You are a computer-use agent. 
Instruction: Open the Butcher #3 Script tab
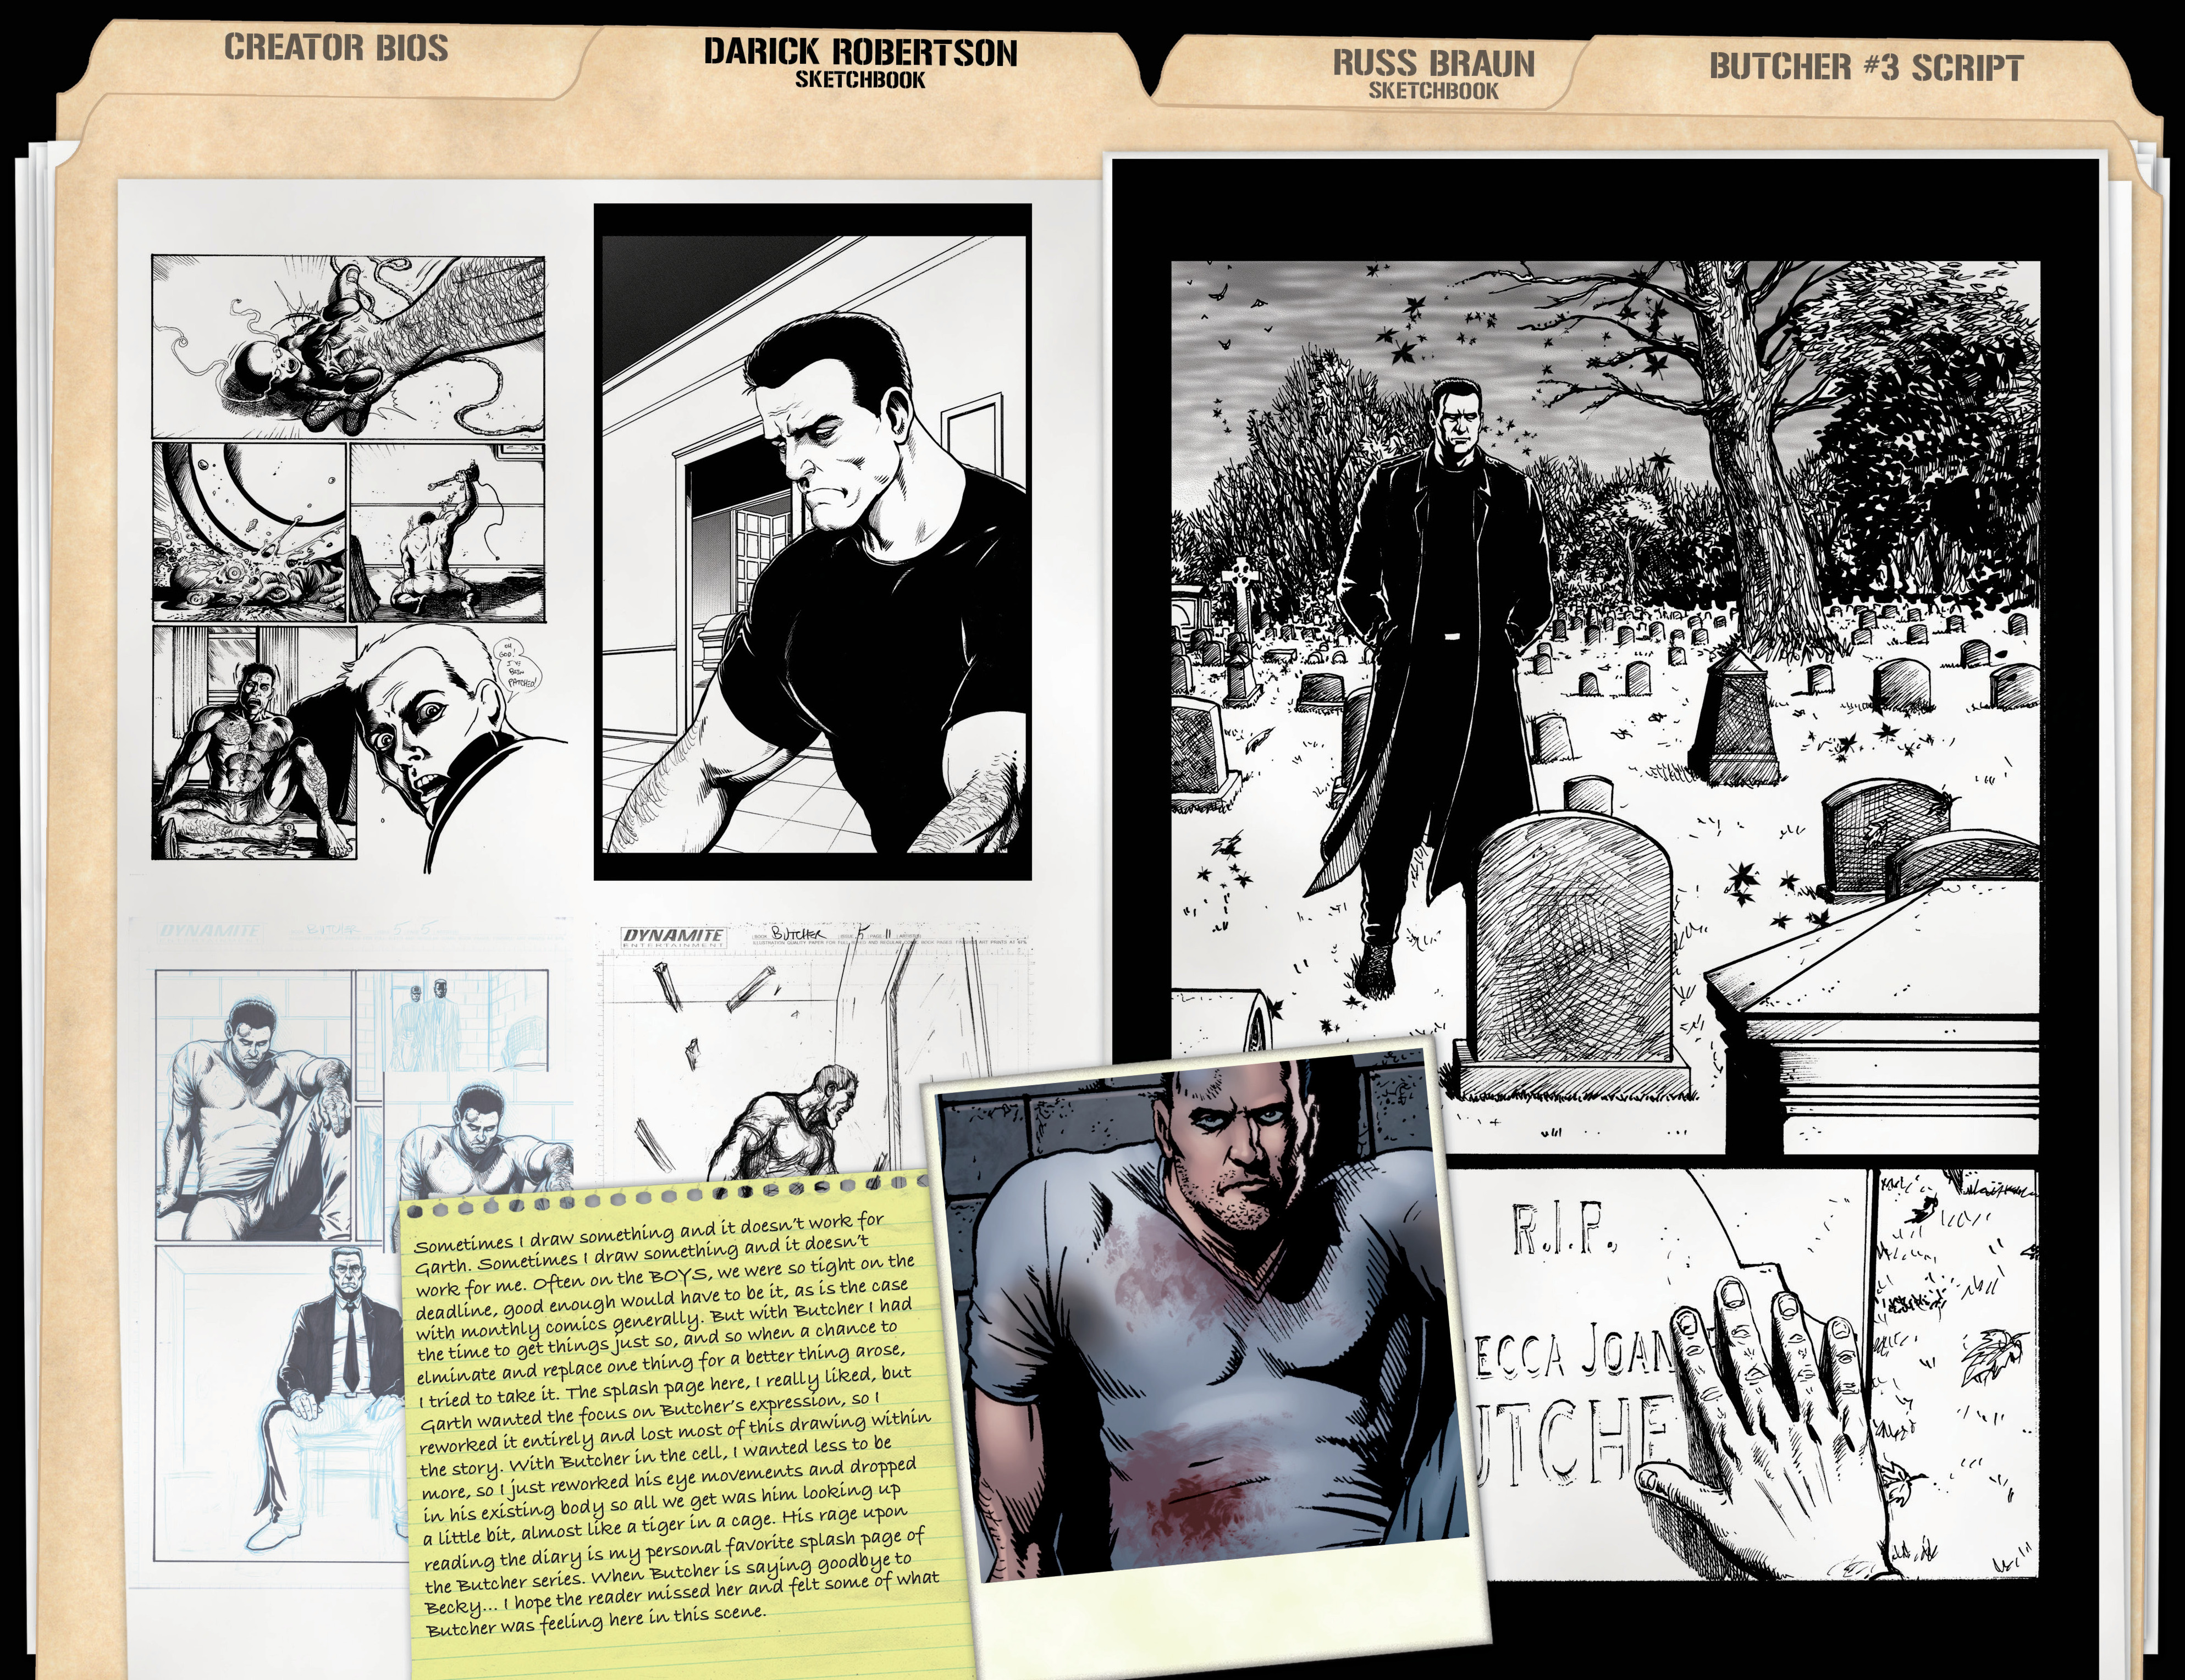tap(1866, 67)
